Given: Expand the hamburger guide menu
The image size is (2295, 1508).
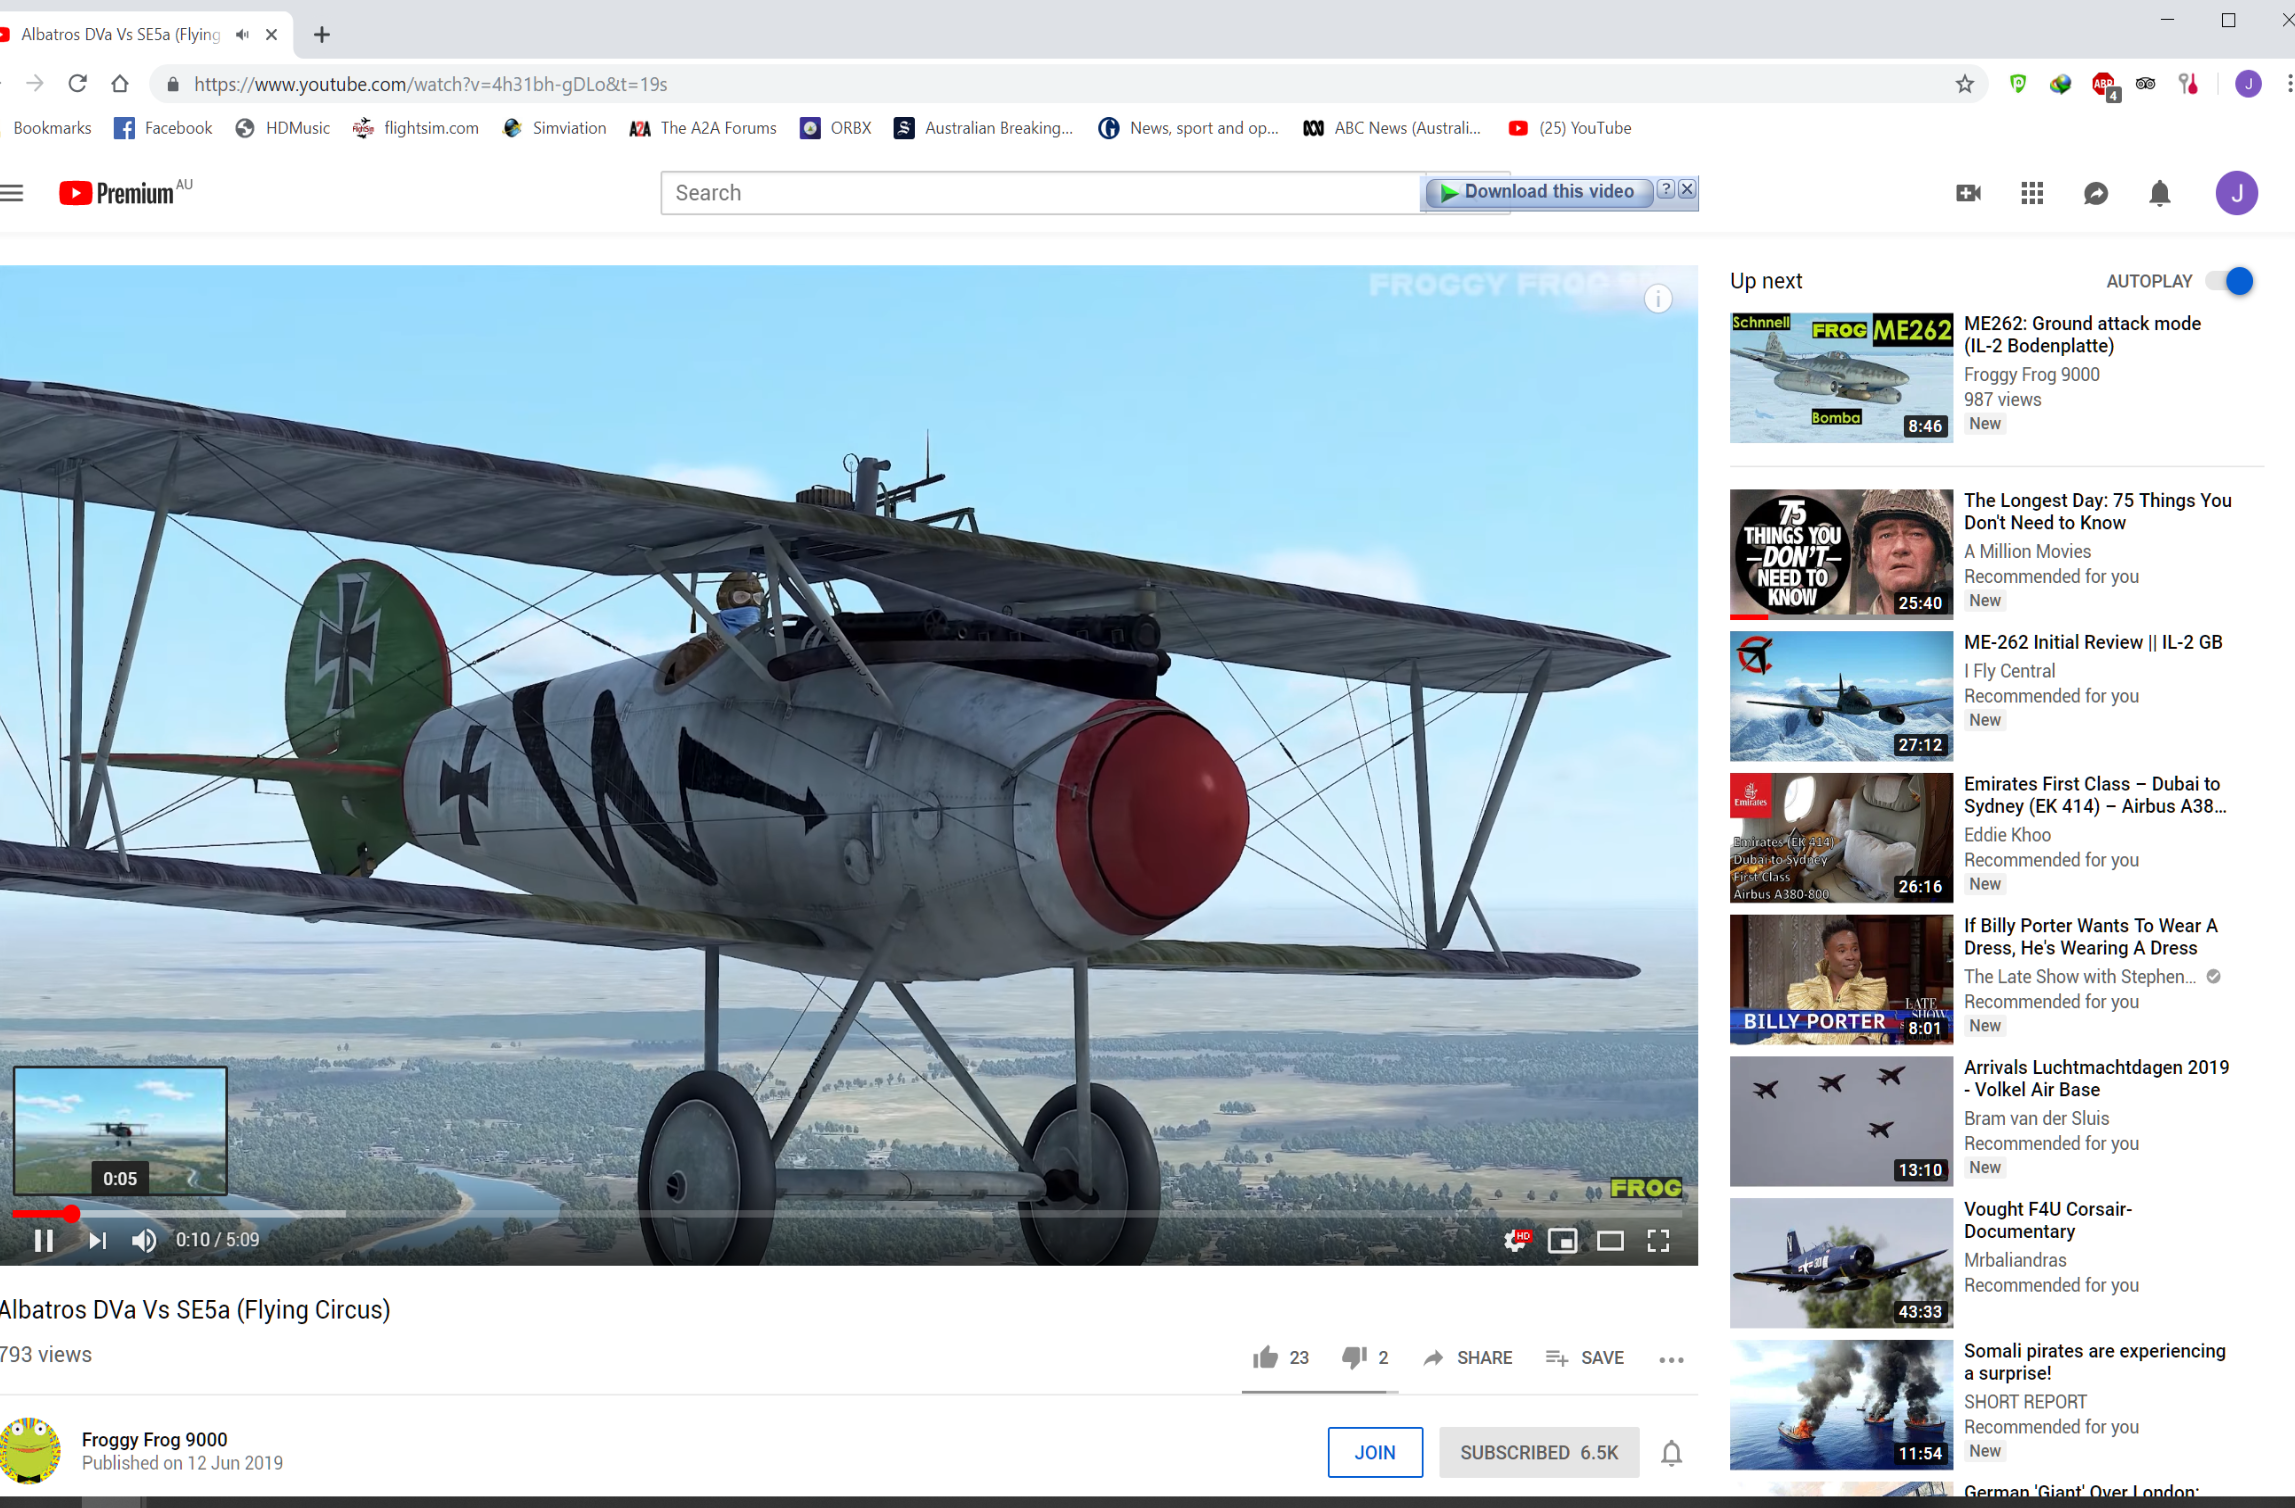Looking at the screenshot, I should click(12, 193).
